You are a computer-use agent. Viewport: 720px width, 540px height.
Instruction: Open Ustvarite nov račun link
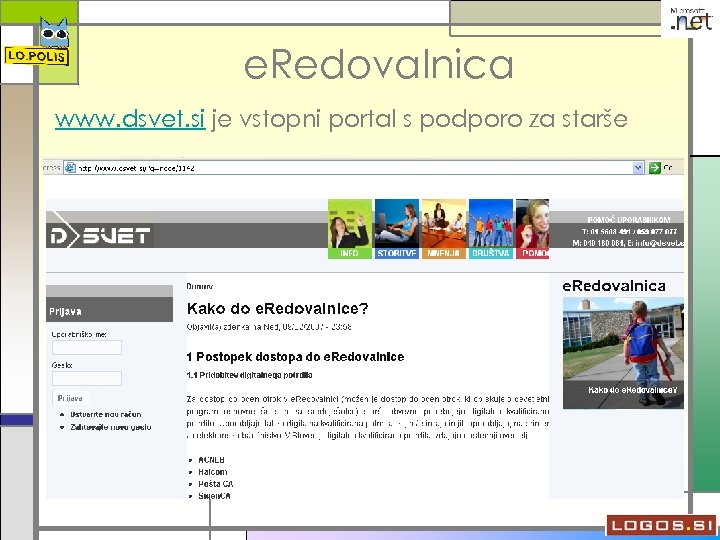tap(106, 414)
